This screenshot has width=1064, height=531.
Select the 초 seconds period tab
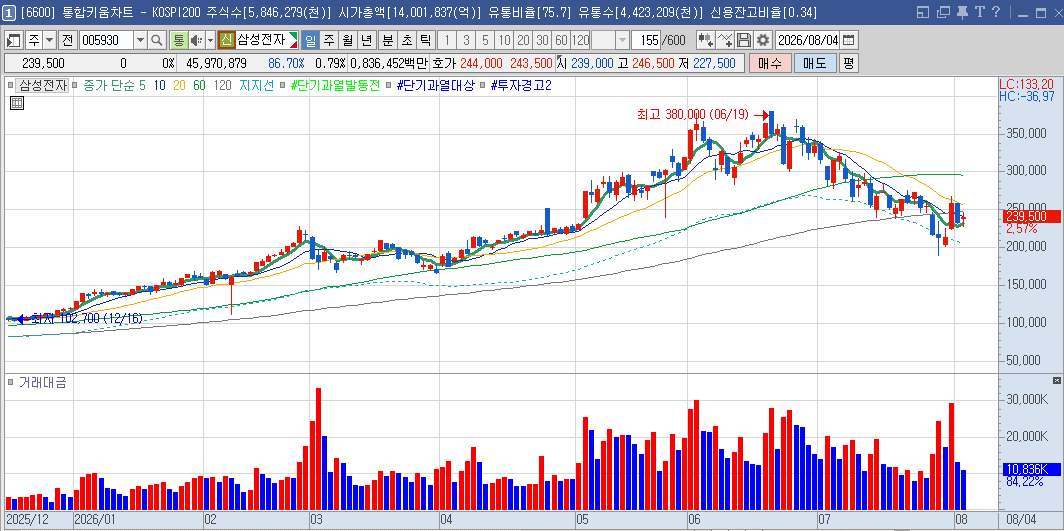406,40
